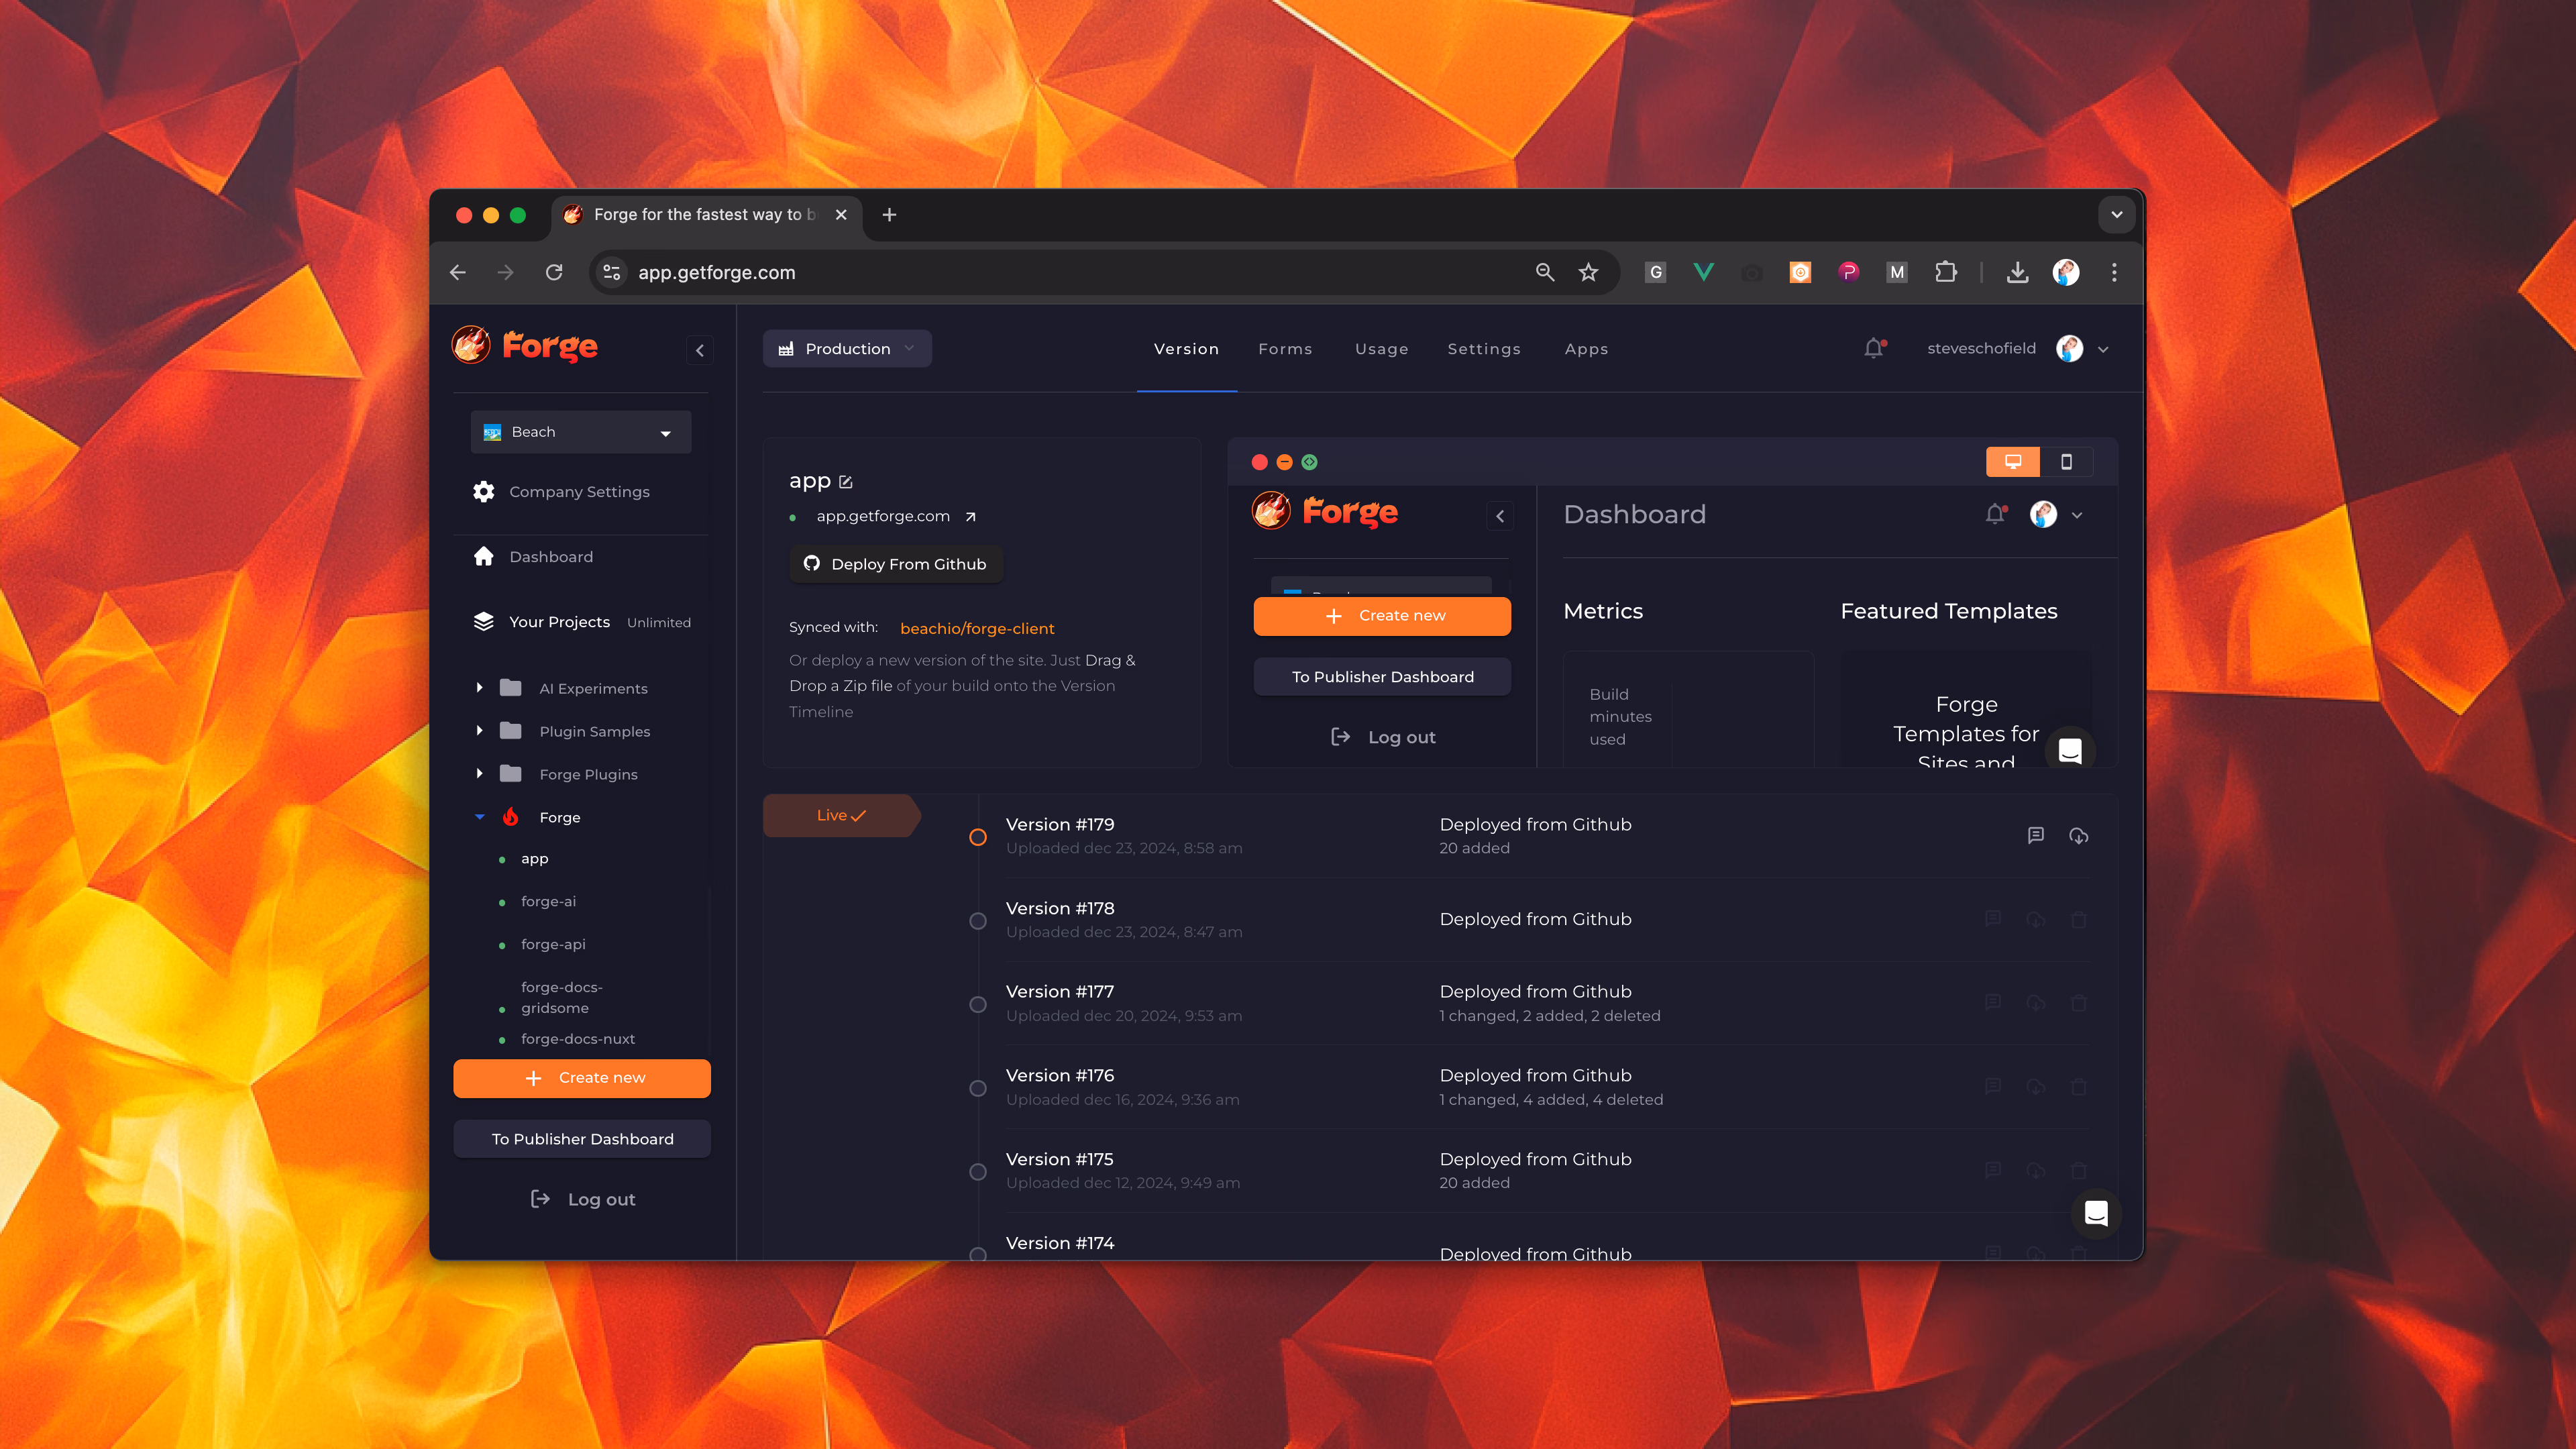Click site info icon in address bar
Viewport: 2576px width, 1449px height.
[612, 272]
